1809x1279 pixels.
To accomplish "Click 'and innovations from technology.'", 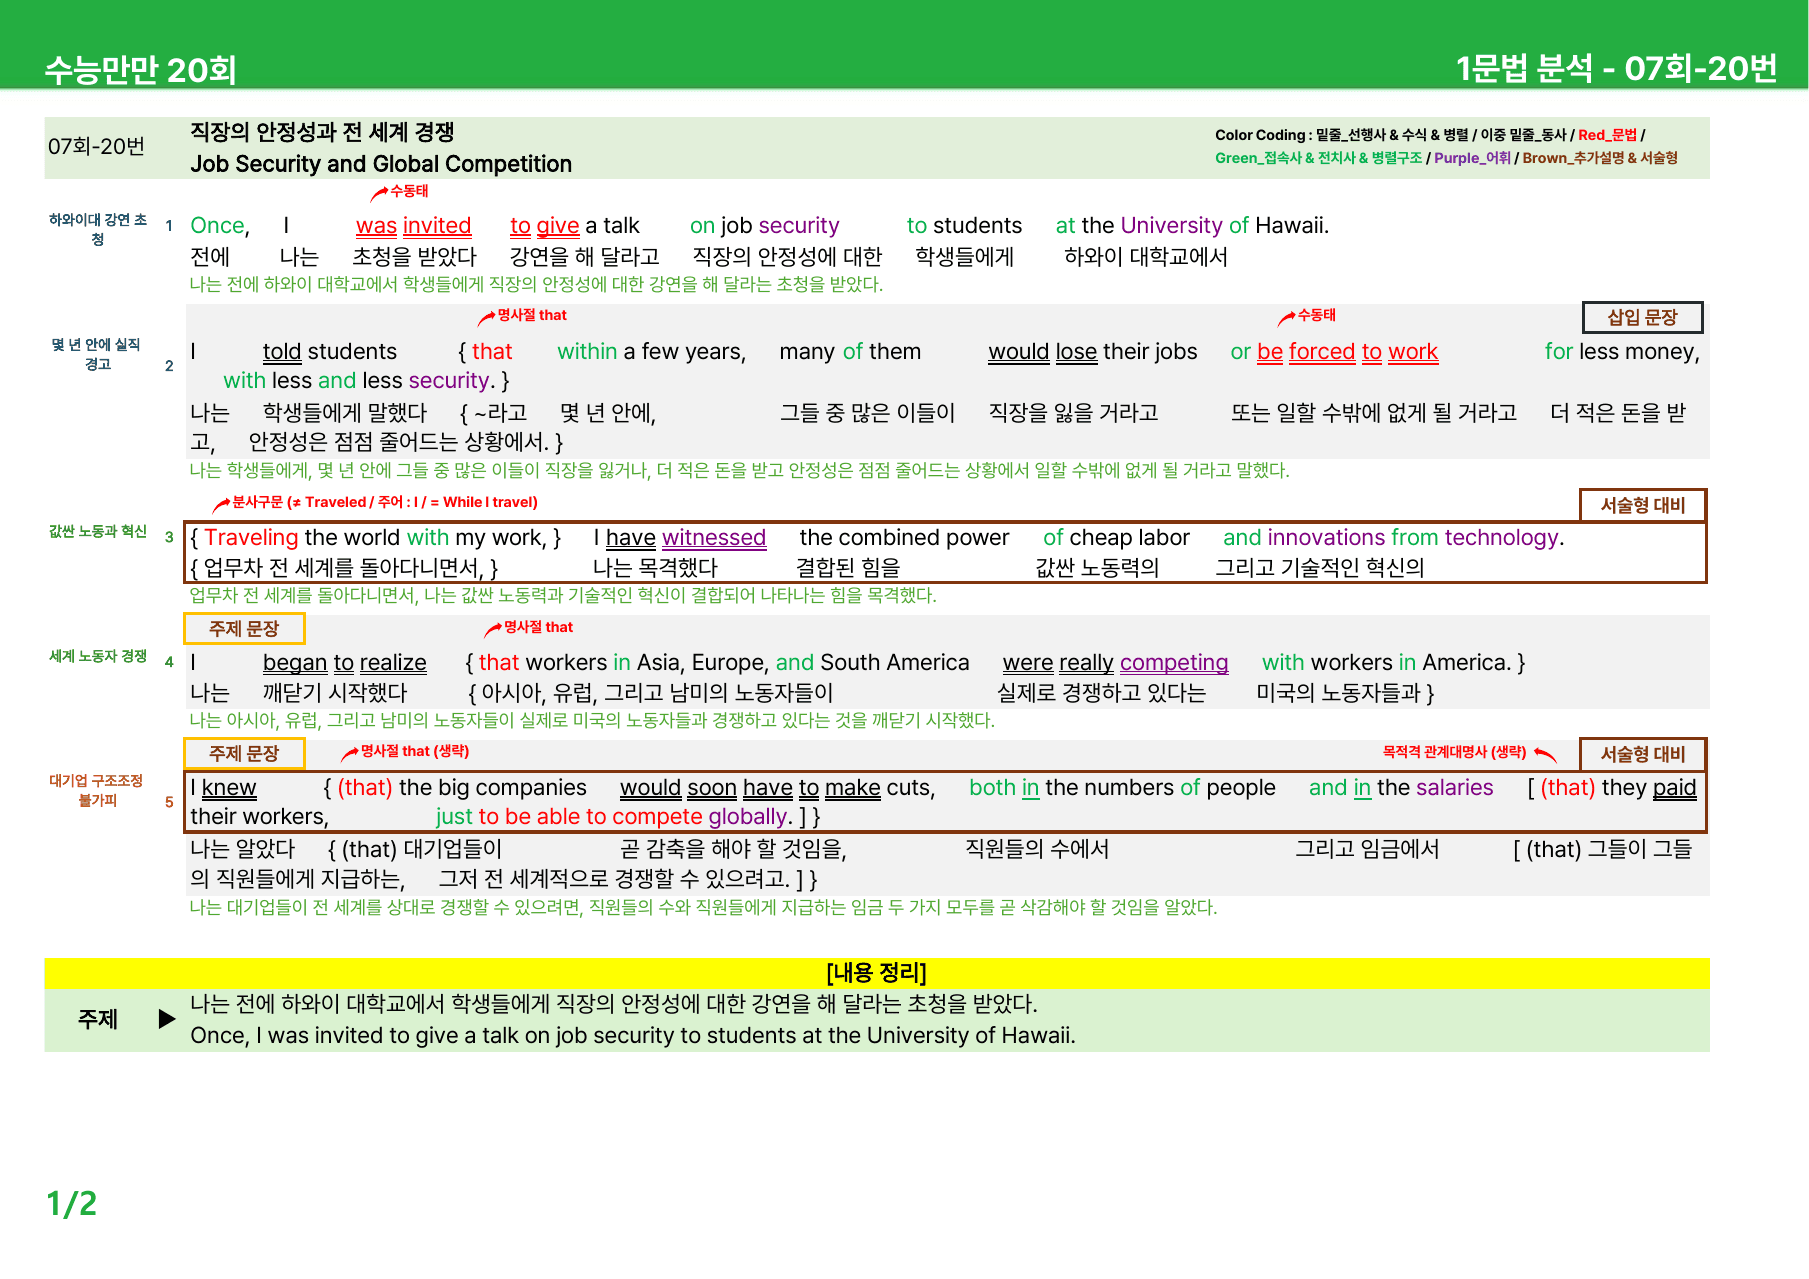I will point(1393,538).
